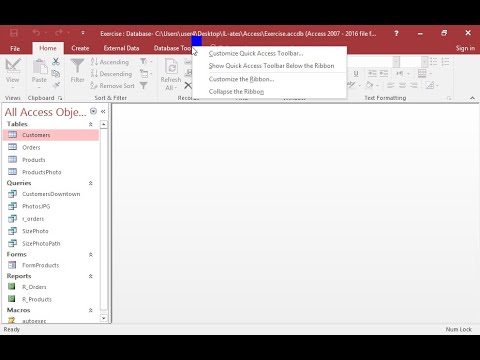This screenshot has height=360, width=480.
Task: Click the Alternate Row Color icon
Action: (x=431, y=86)
